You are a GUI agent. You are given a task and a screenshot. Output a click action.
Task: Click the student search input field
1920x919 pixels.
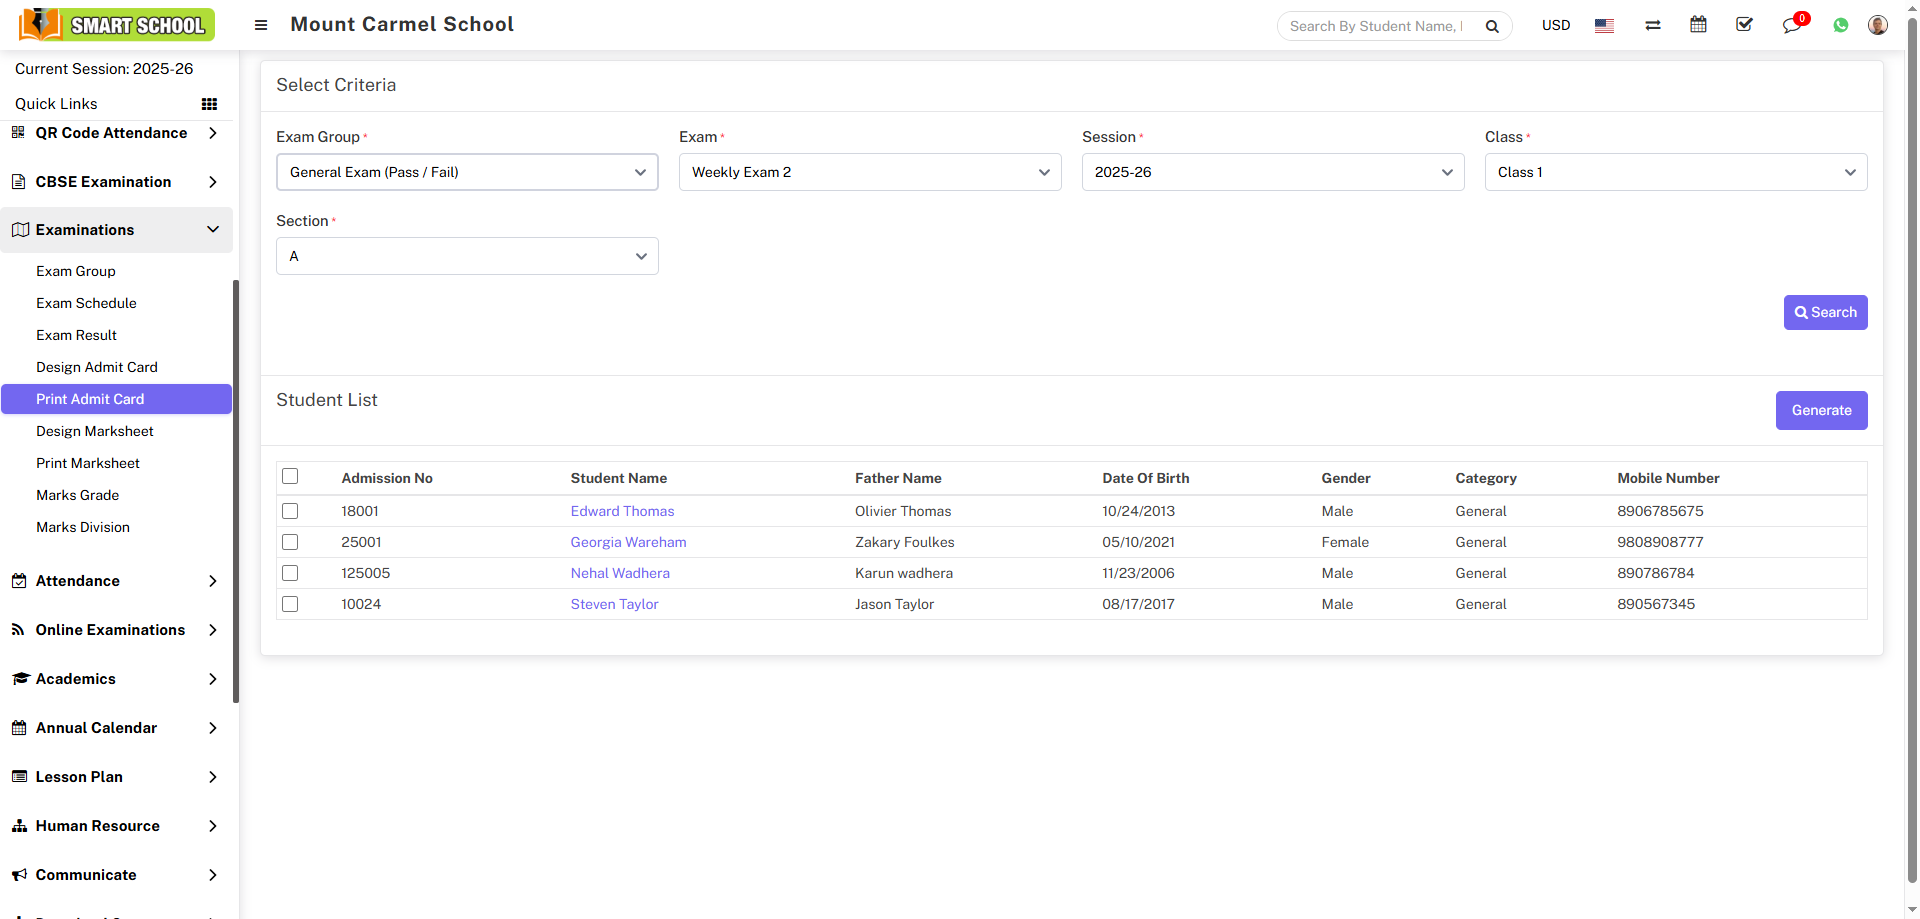pos(1376,26)
